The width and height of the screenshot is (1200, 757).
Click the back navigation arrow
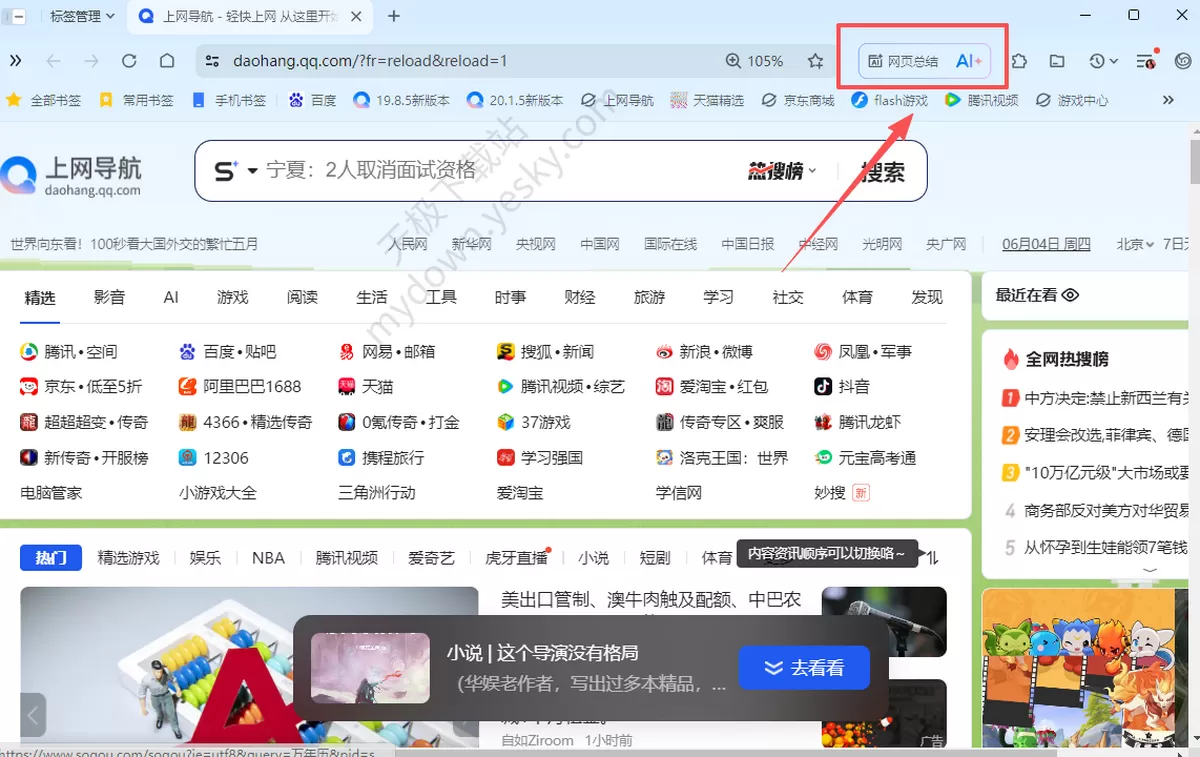[x=53, y=61]
